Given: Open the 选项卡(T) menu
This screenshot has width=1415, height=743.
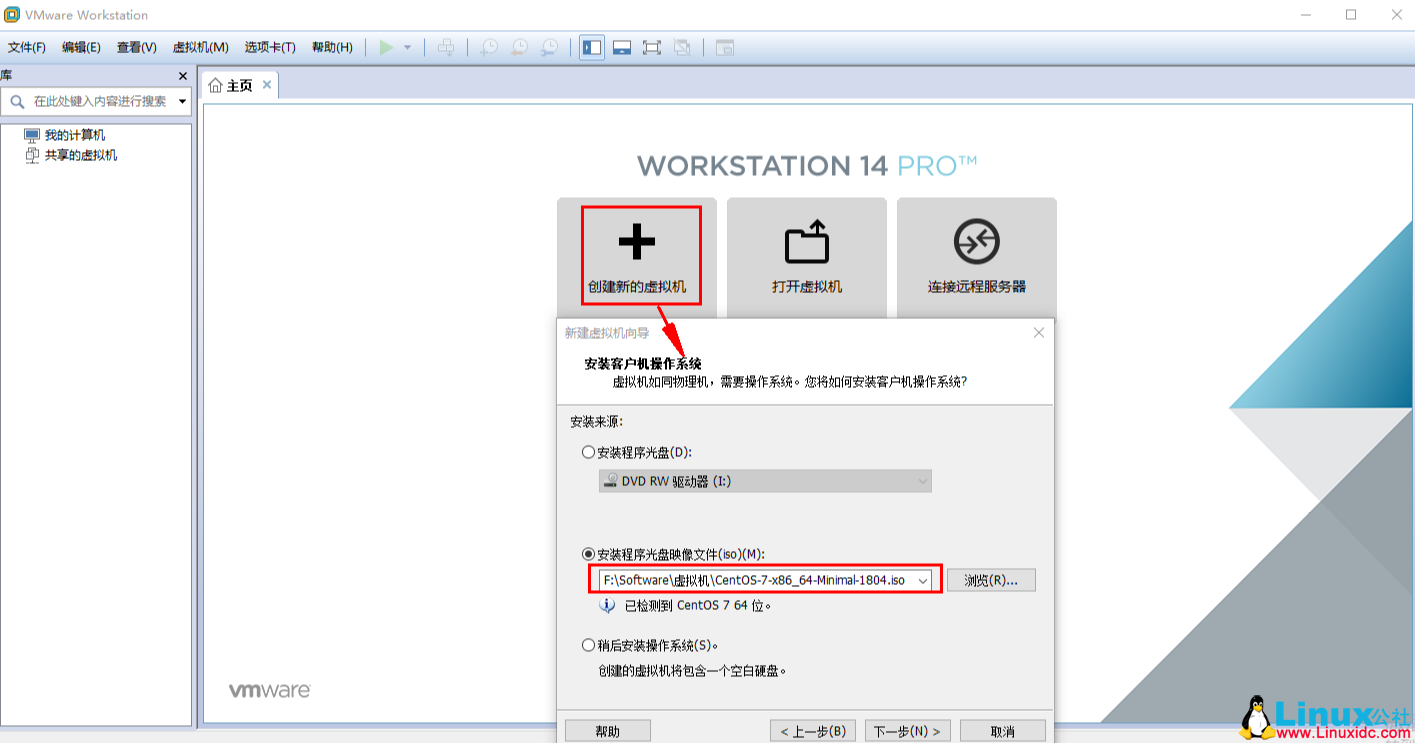Looking at the screenshot, I should tap(270, 47).
